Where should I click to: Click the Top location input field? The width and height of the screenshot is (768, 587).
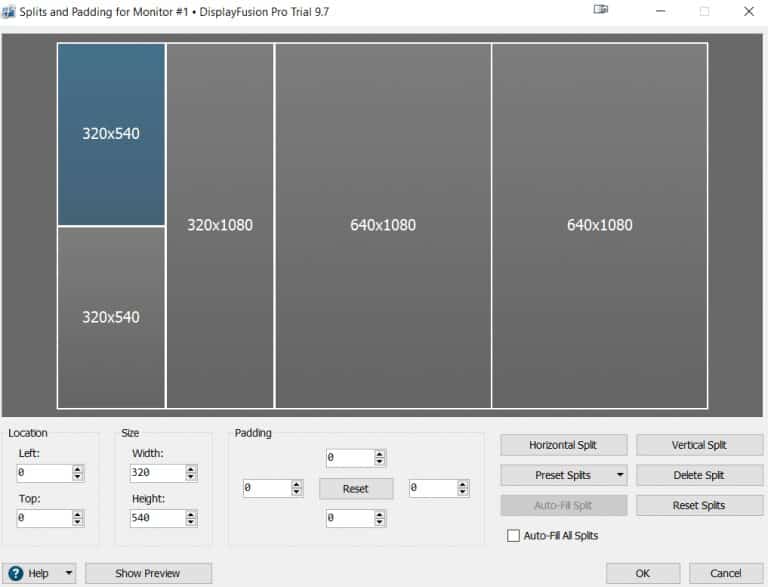click(x=44, y=518)
